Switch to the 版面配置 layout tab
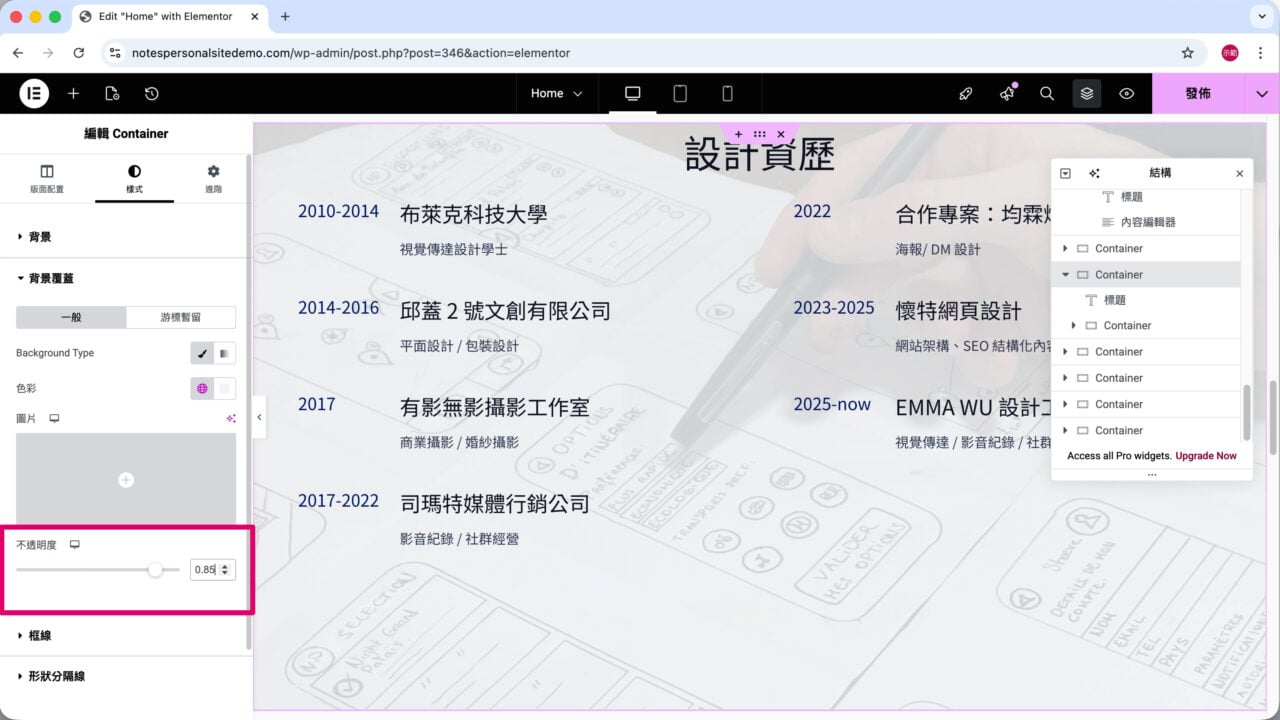1280x720 pixels. [x=47, y=179]
